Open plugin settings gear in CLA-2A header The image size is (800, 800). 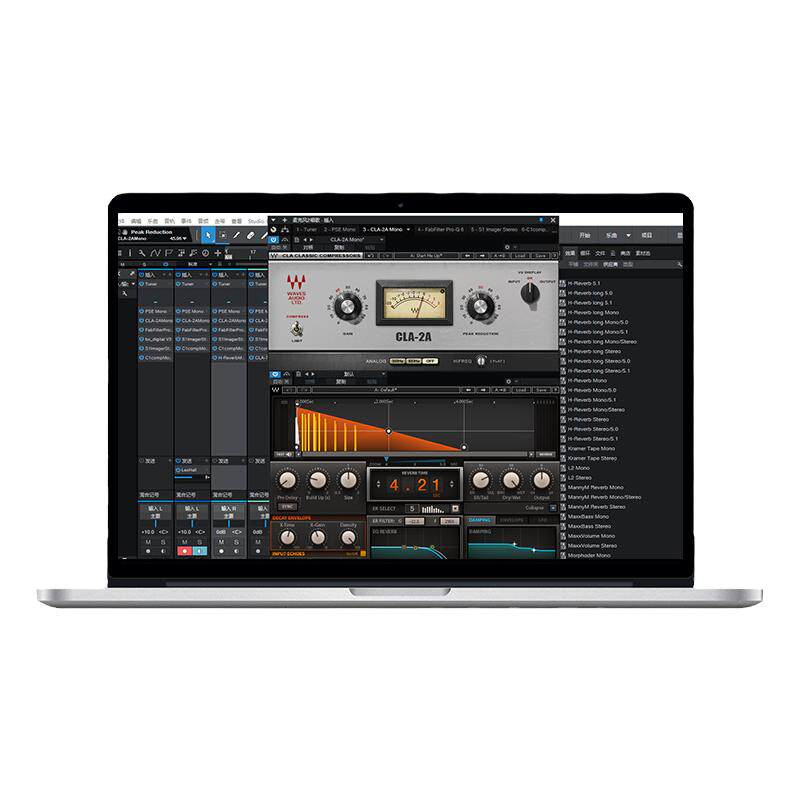(x=507, y=247)
